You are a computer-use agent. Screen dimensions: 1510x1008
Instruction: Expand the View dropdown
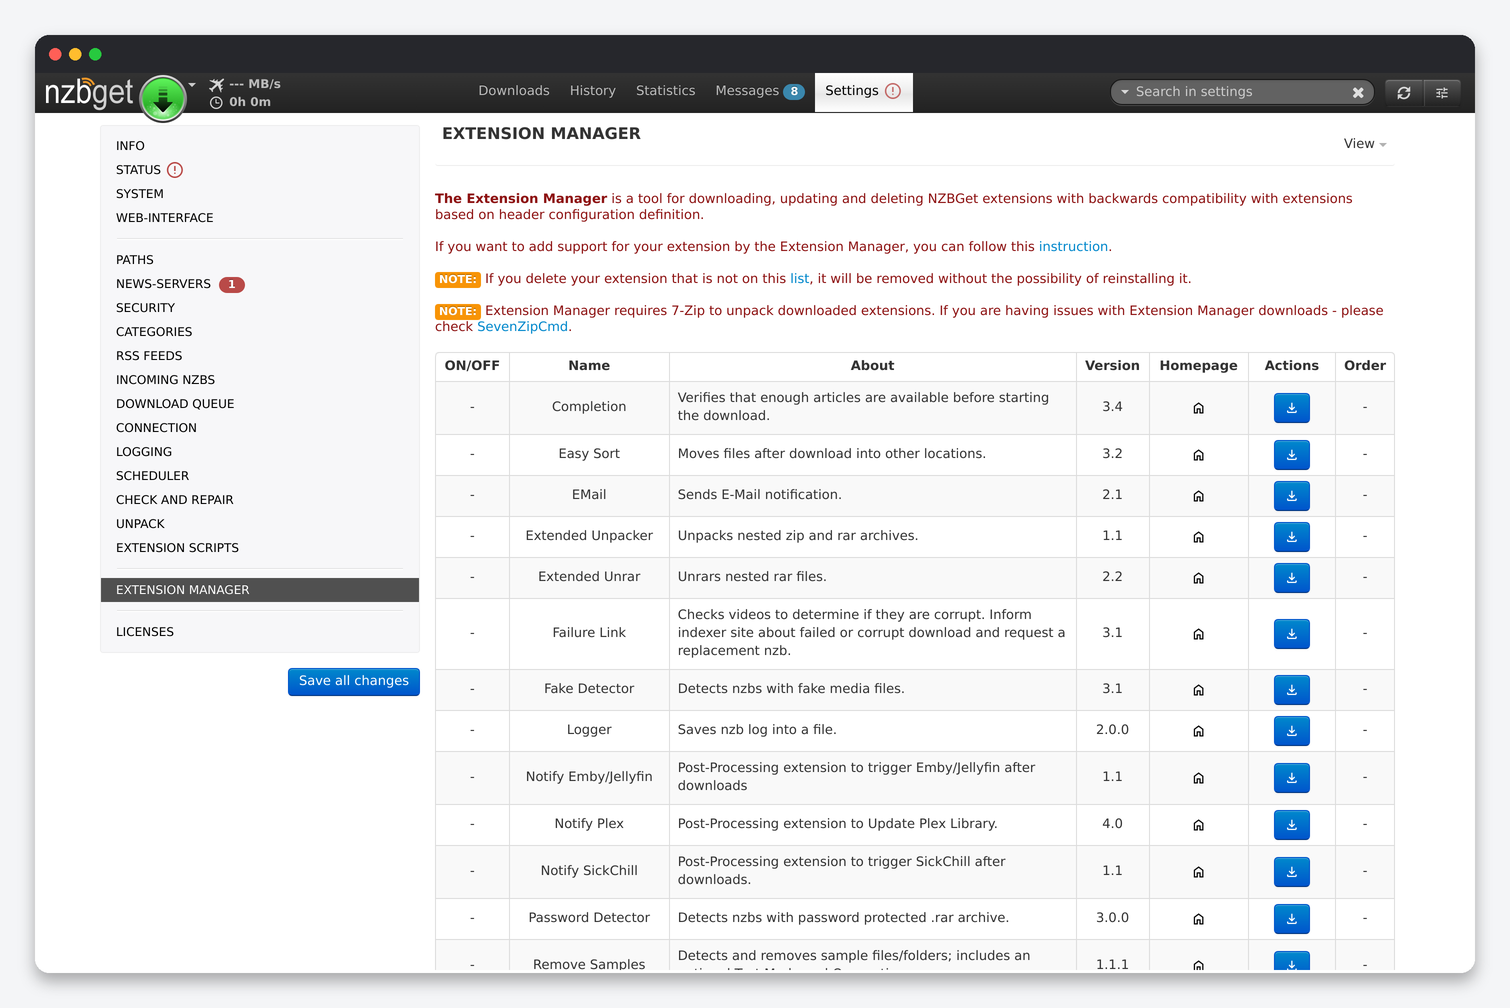pos(1365,144)
